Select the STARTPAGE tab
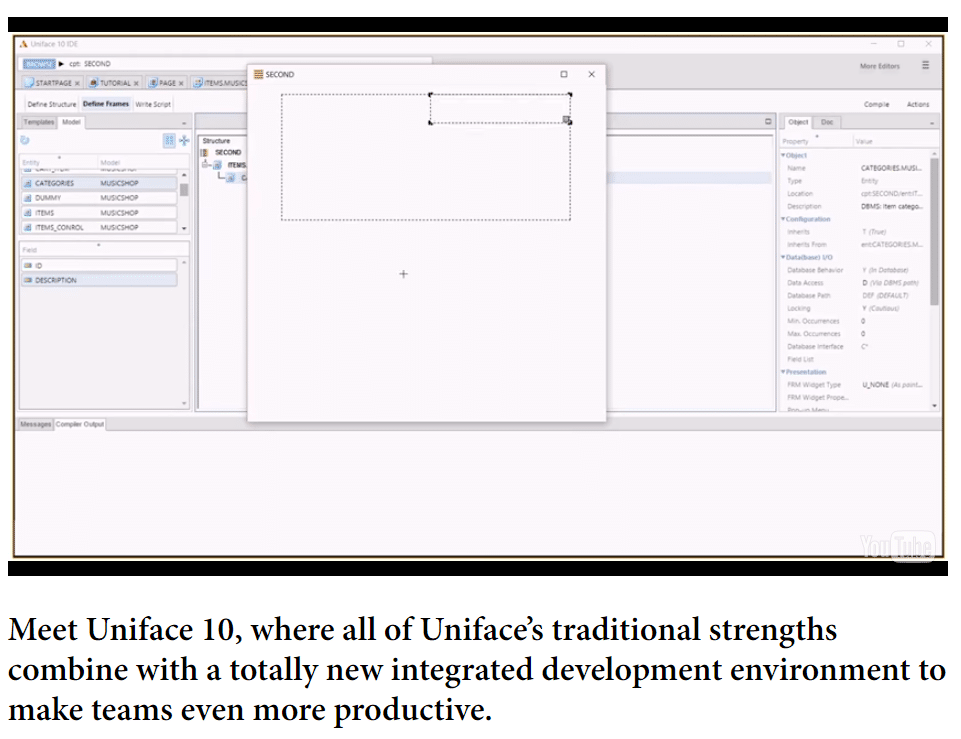 coord(52,83)
